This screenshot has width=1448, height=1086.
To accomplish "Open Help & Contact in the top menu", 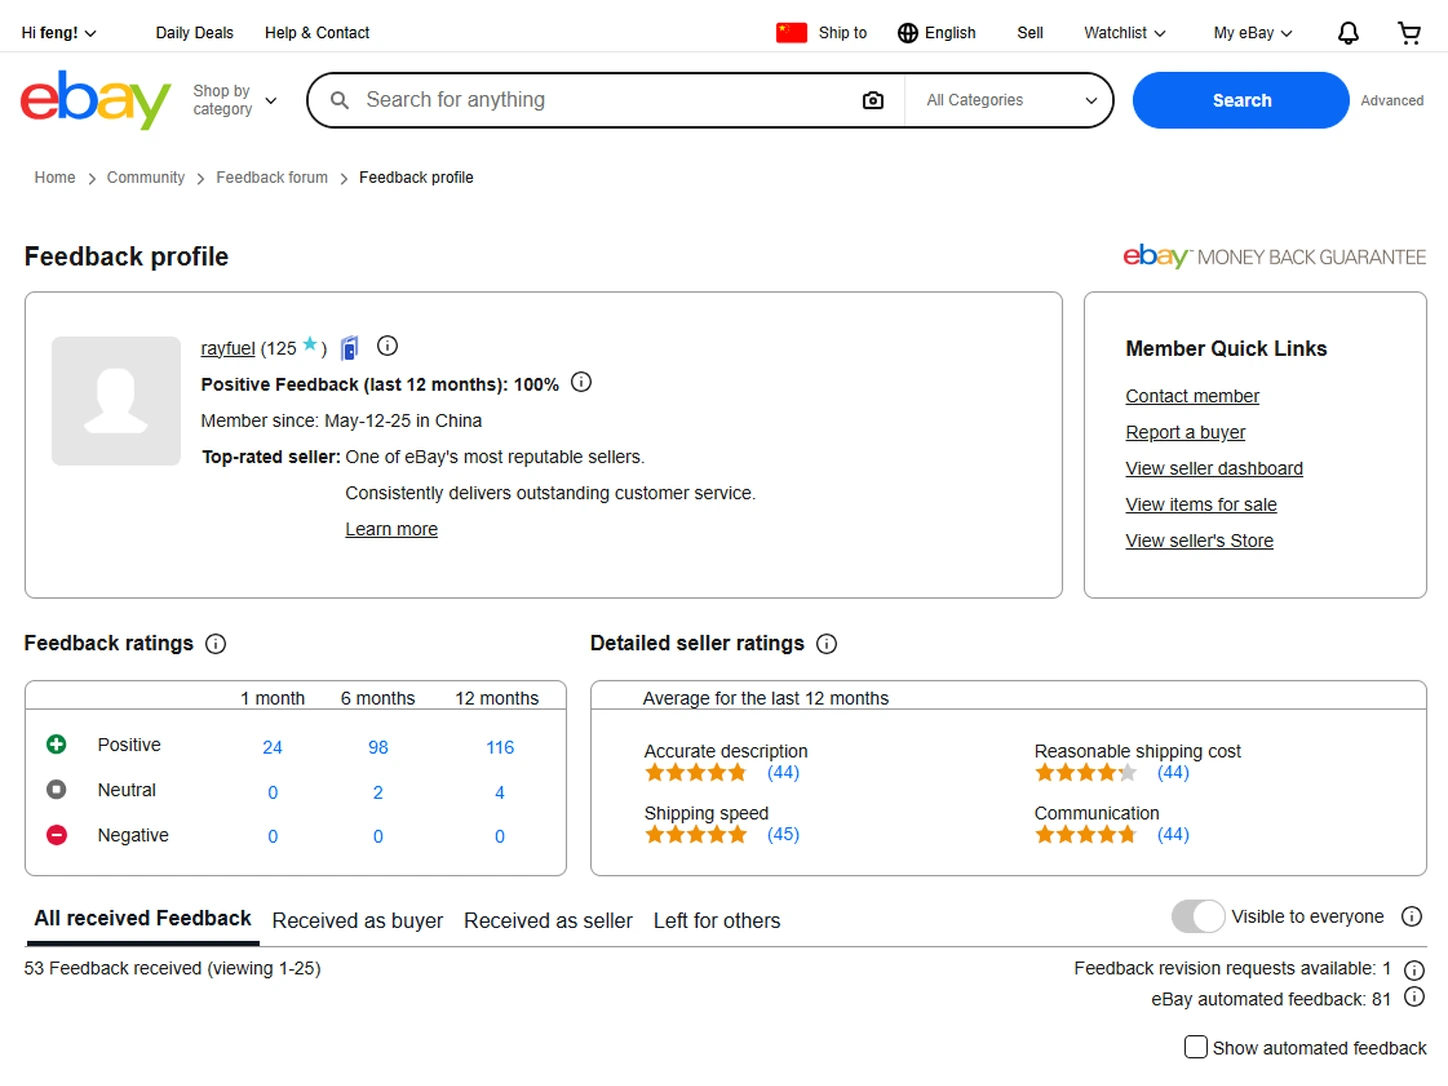I will 317,33.
